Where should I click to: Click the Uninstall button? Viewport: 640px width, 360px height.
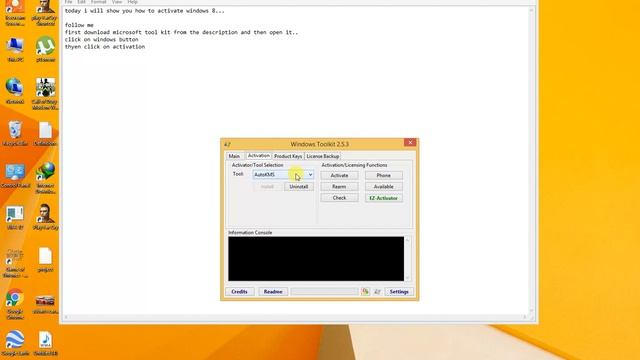299,187
